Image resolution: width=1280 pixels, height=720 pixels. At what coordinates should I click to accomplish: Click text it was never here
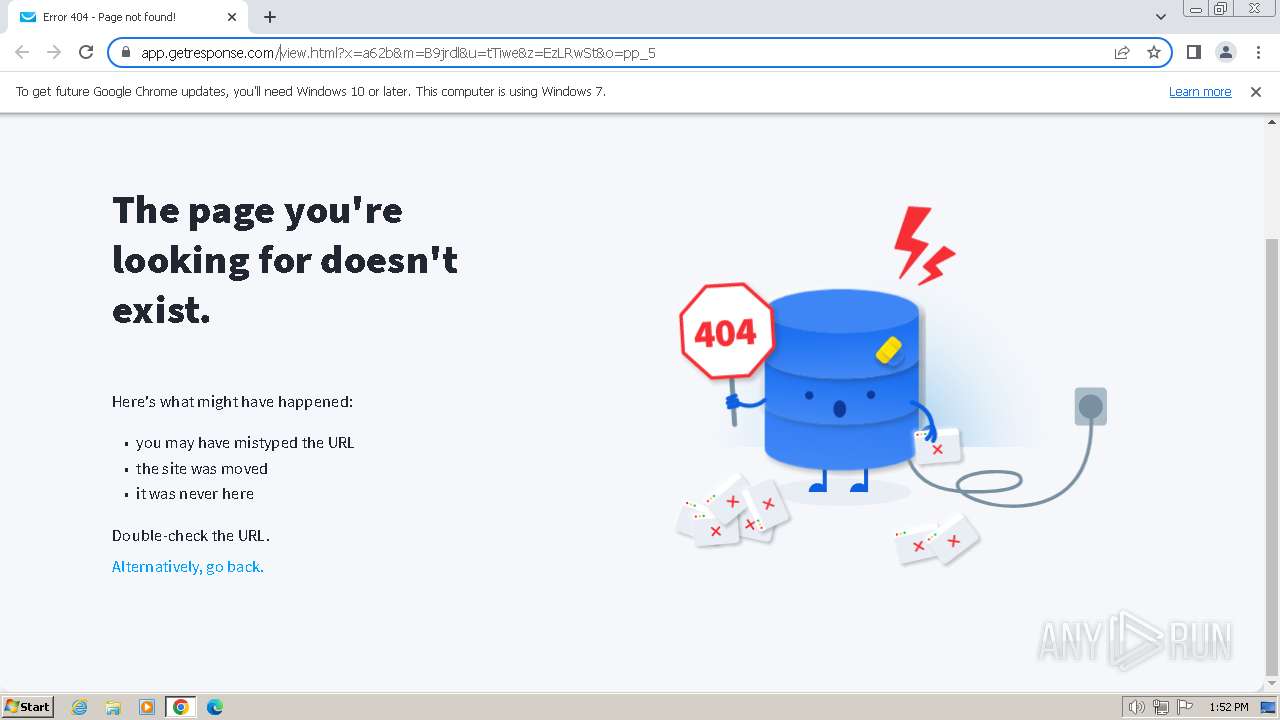[195, 494]
